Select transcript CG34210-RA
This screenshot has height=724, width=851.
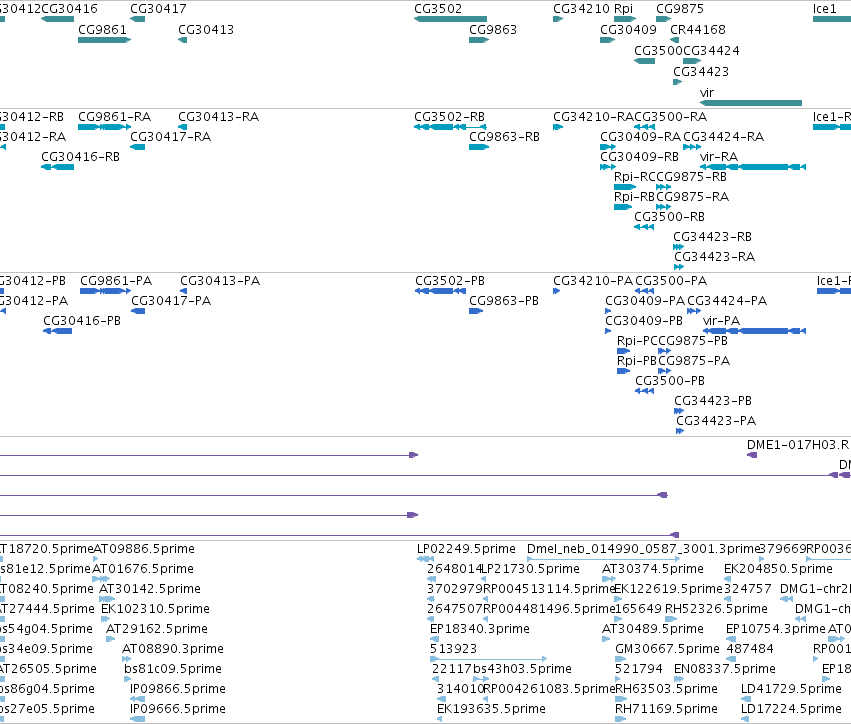tap(558, 127)
